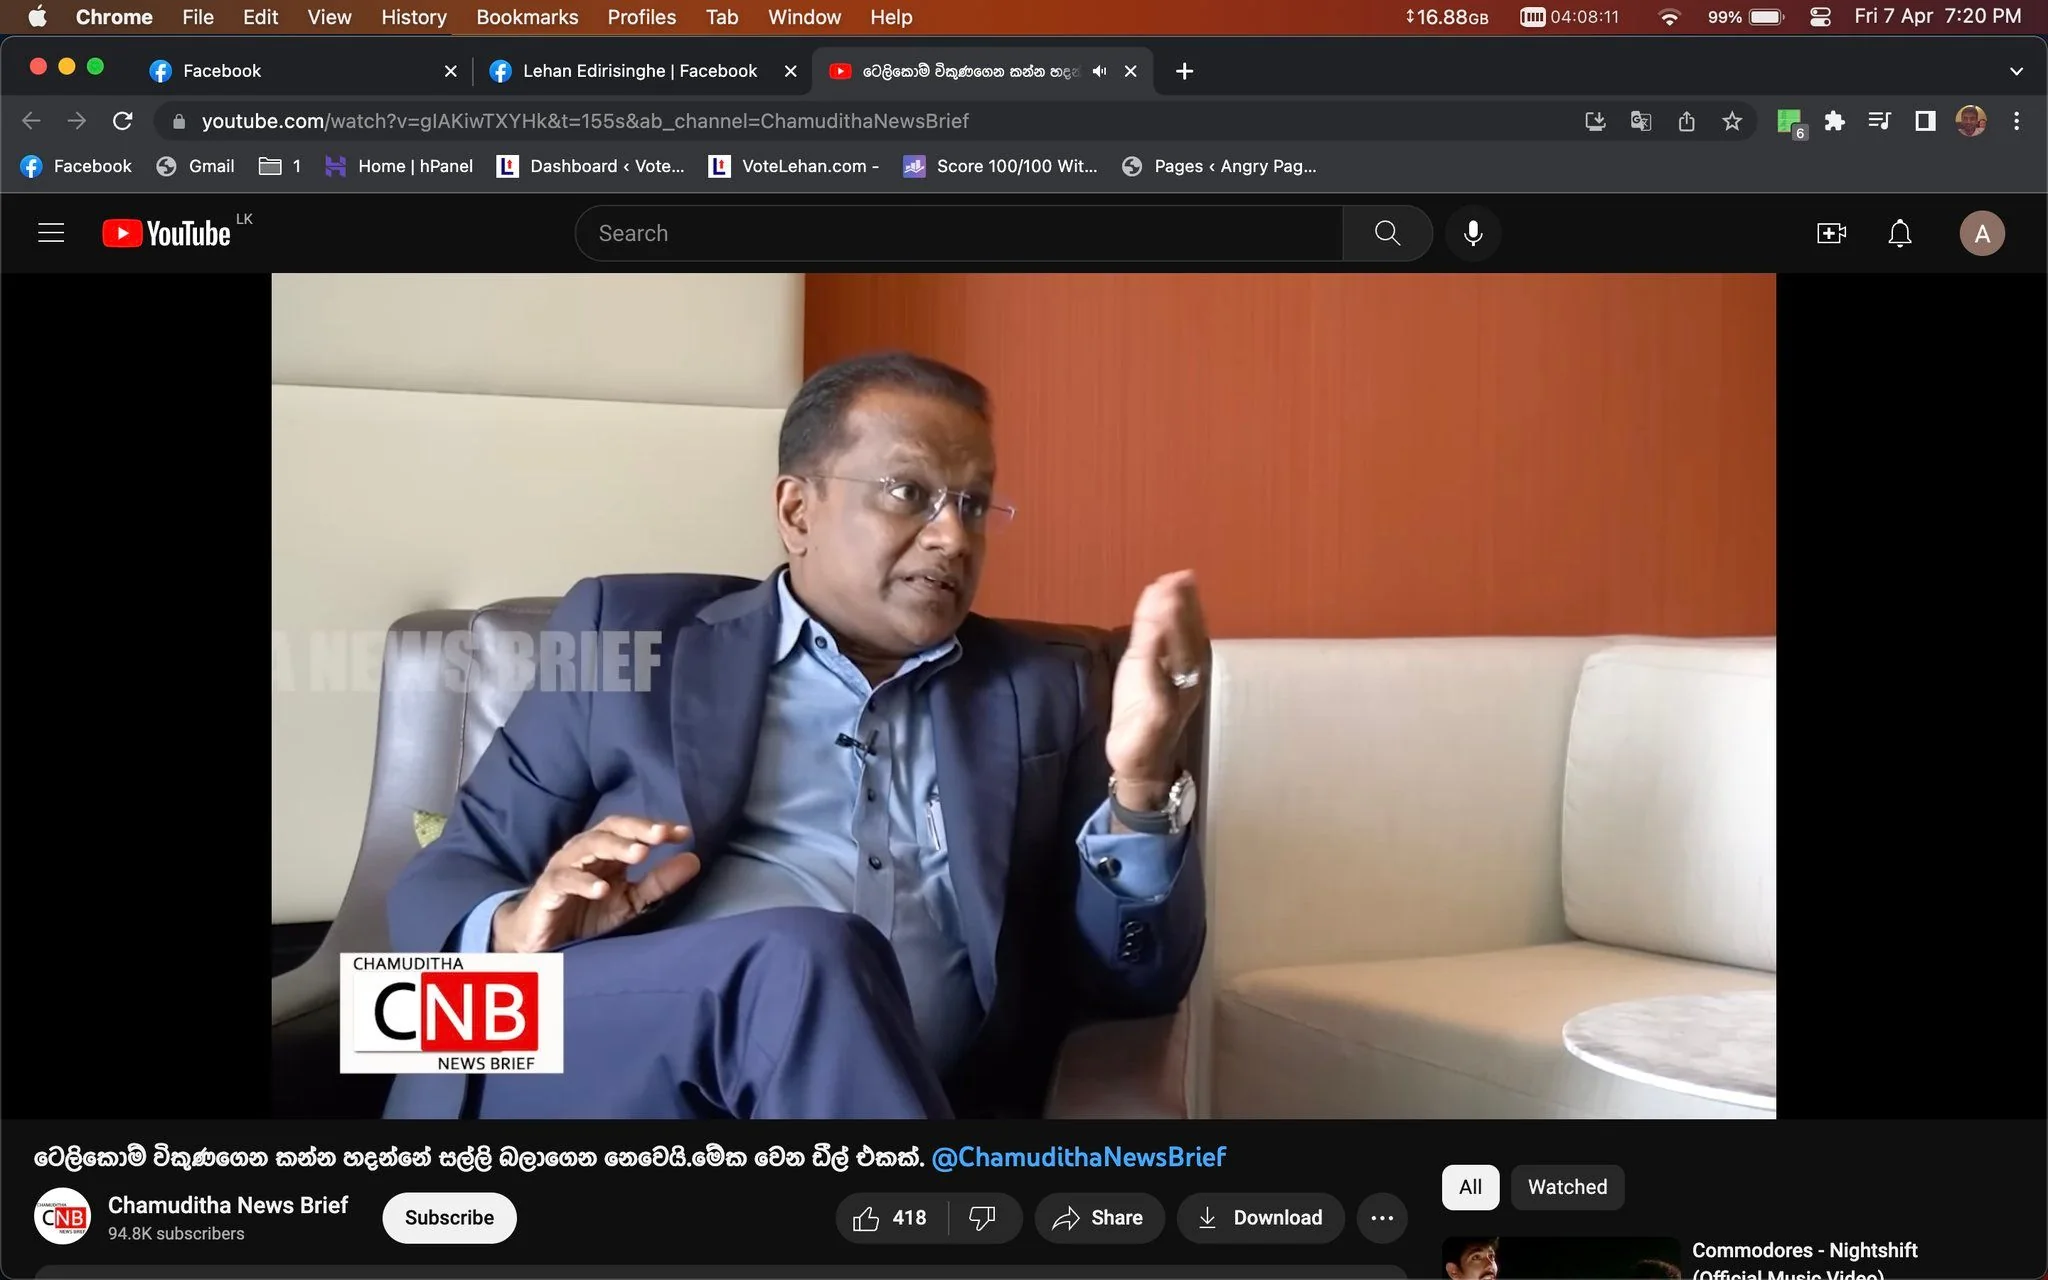This screenshot has height=1280, width=2048.
Task: Open the YouTube account avatar menu
Action: click(x=1981, y=233)
